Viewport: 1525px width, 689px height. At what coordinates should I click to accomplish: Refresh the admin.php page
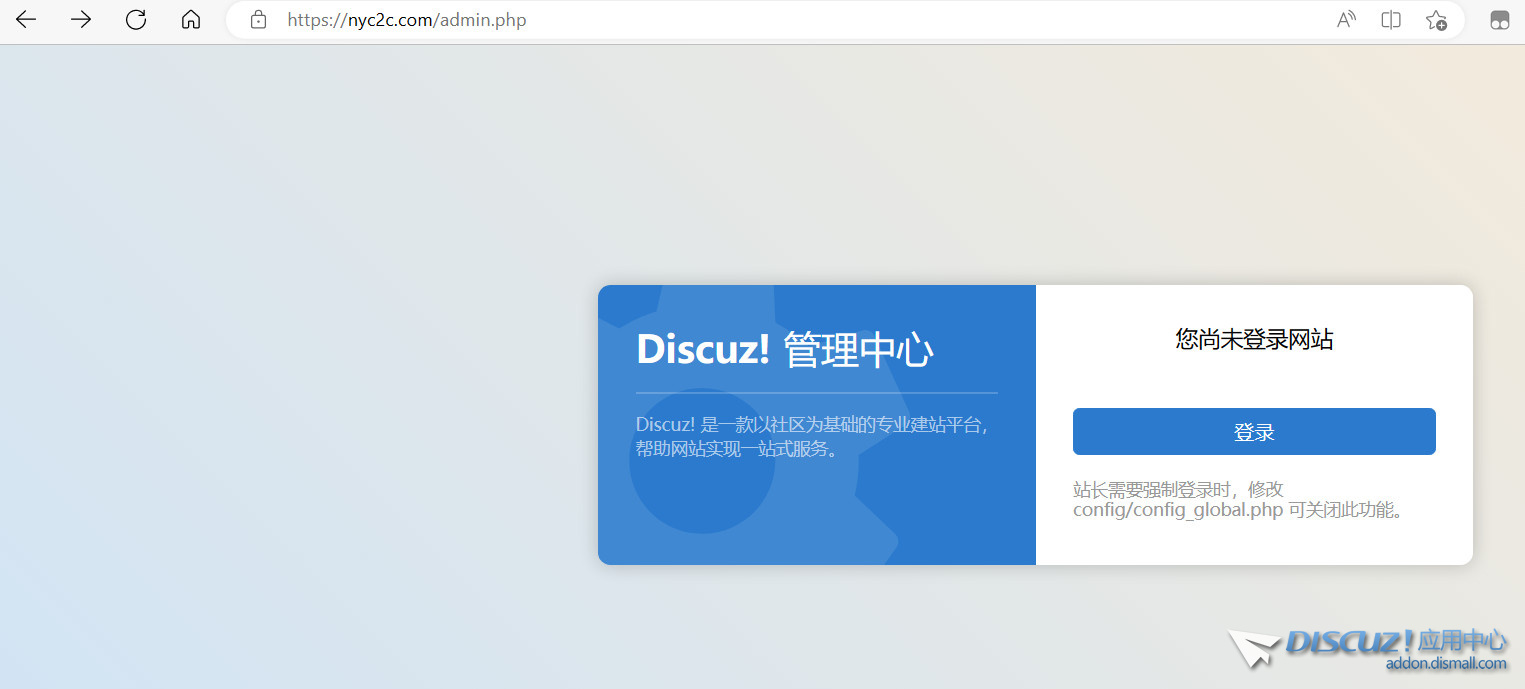135,19
